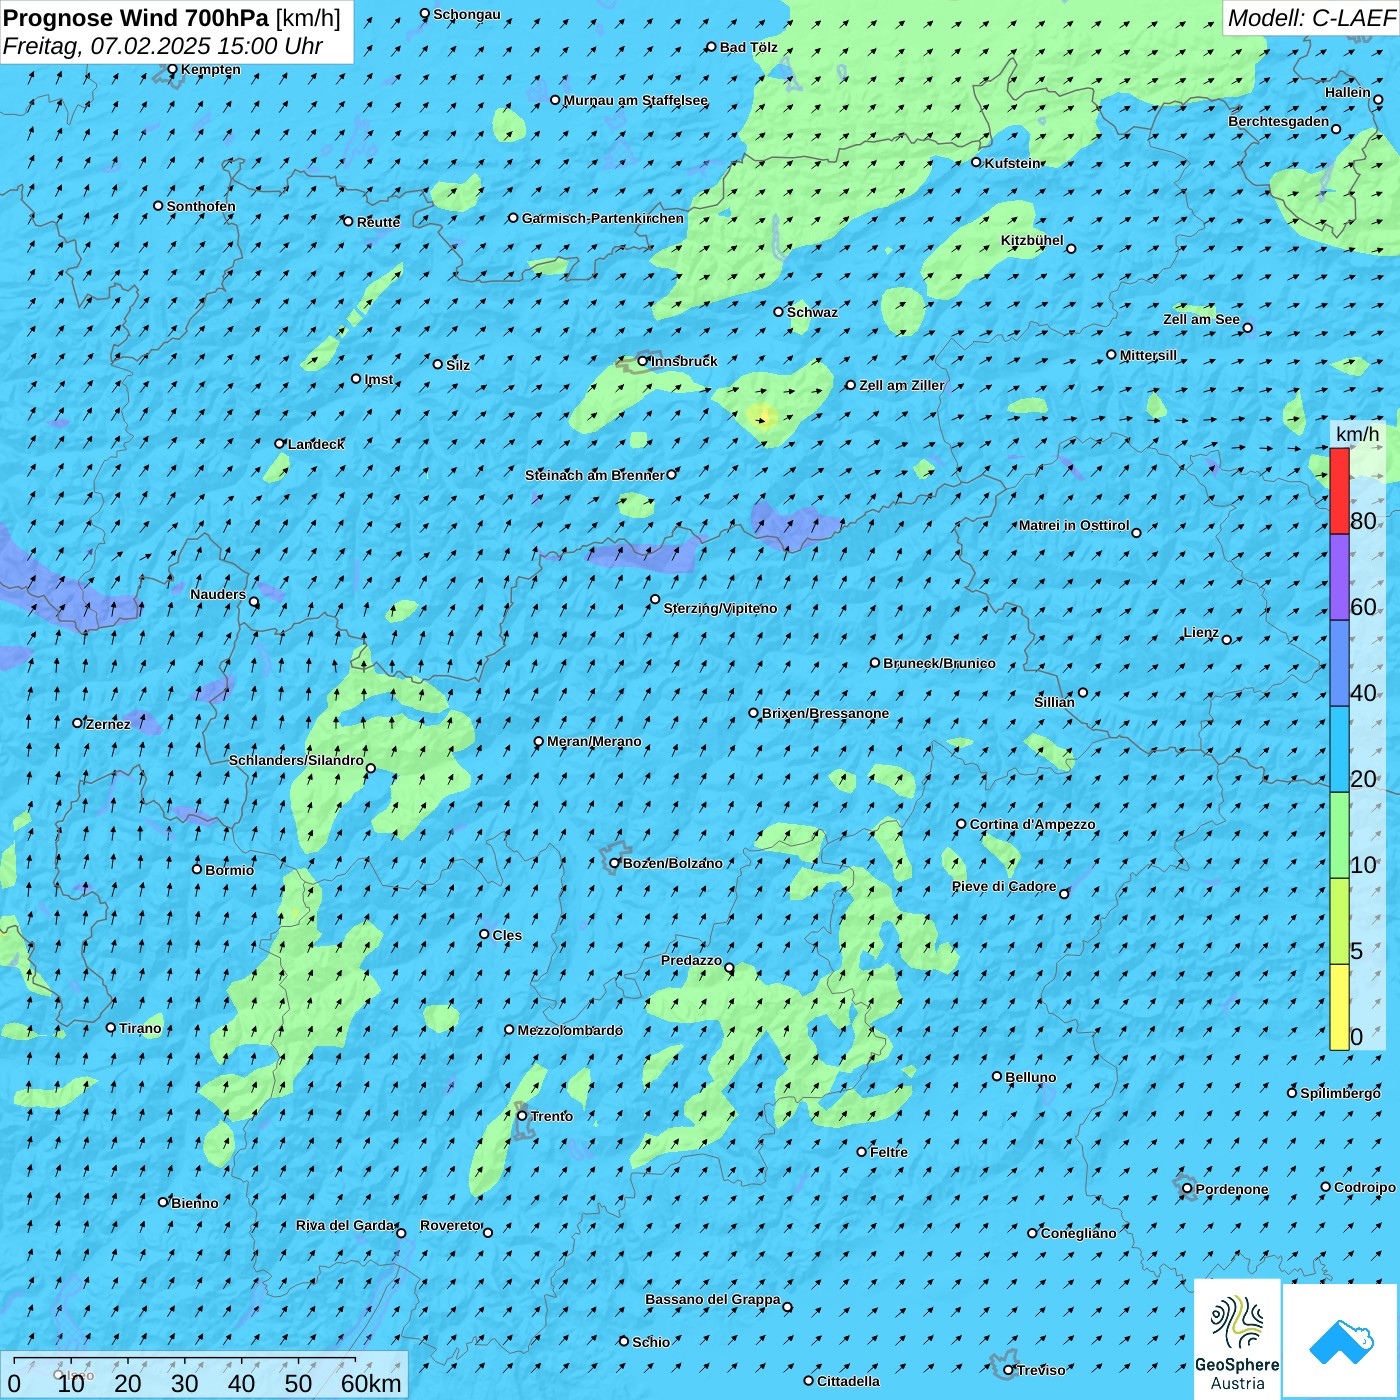Select the Landeck label
Screen dimensions: 1400x1400
tap(316, 444)
